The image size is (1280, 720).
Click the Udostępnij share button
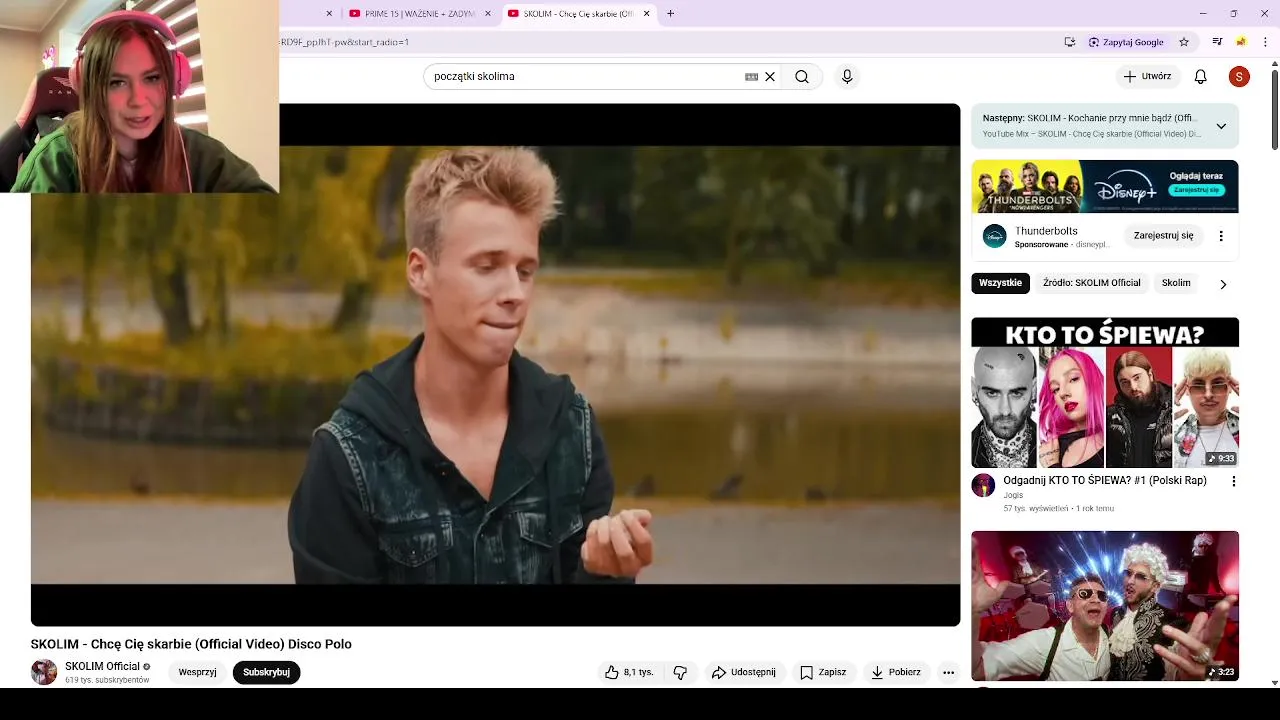coord(743,672)
